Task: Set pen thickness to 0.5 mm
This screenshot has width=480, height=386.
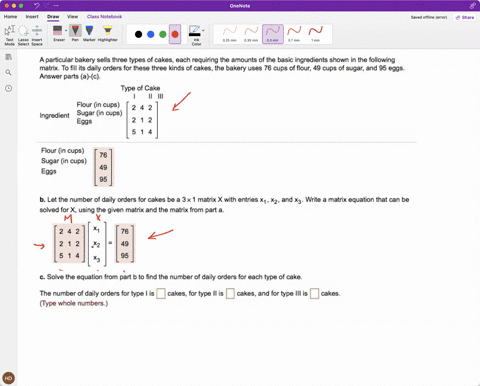Action: [x=273, y=34]
